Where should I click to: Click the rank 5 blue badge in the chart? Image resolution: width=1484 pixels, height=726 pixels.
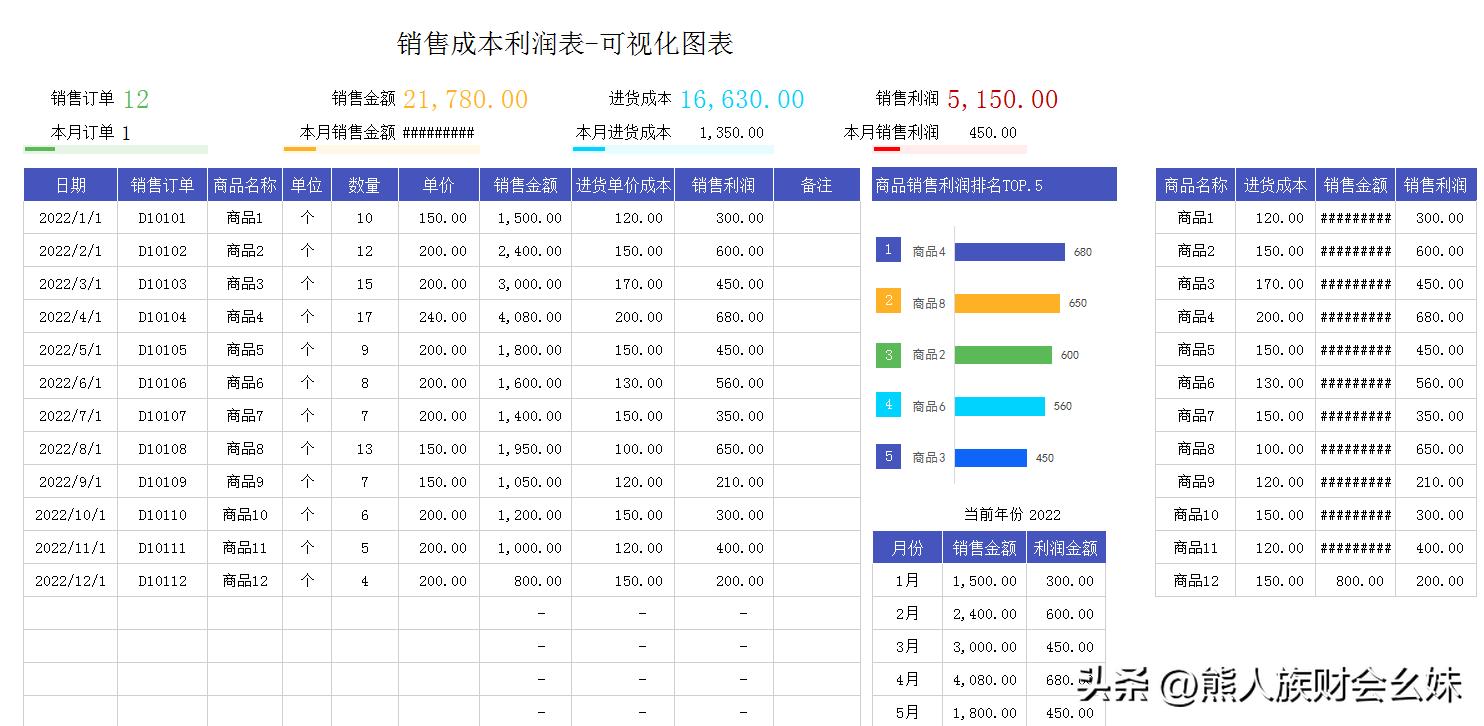click(x=888, y=457)
